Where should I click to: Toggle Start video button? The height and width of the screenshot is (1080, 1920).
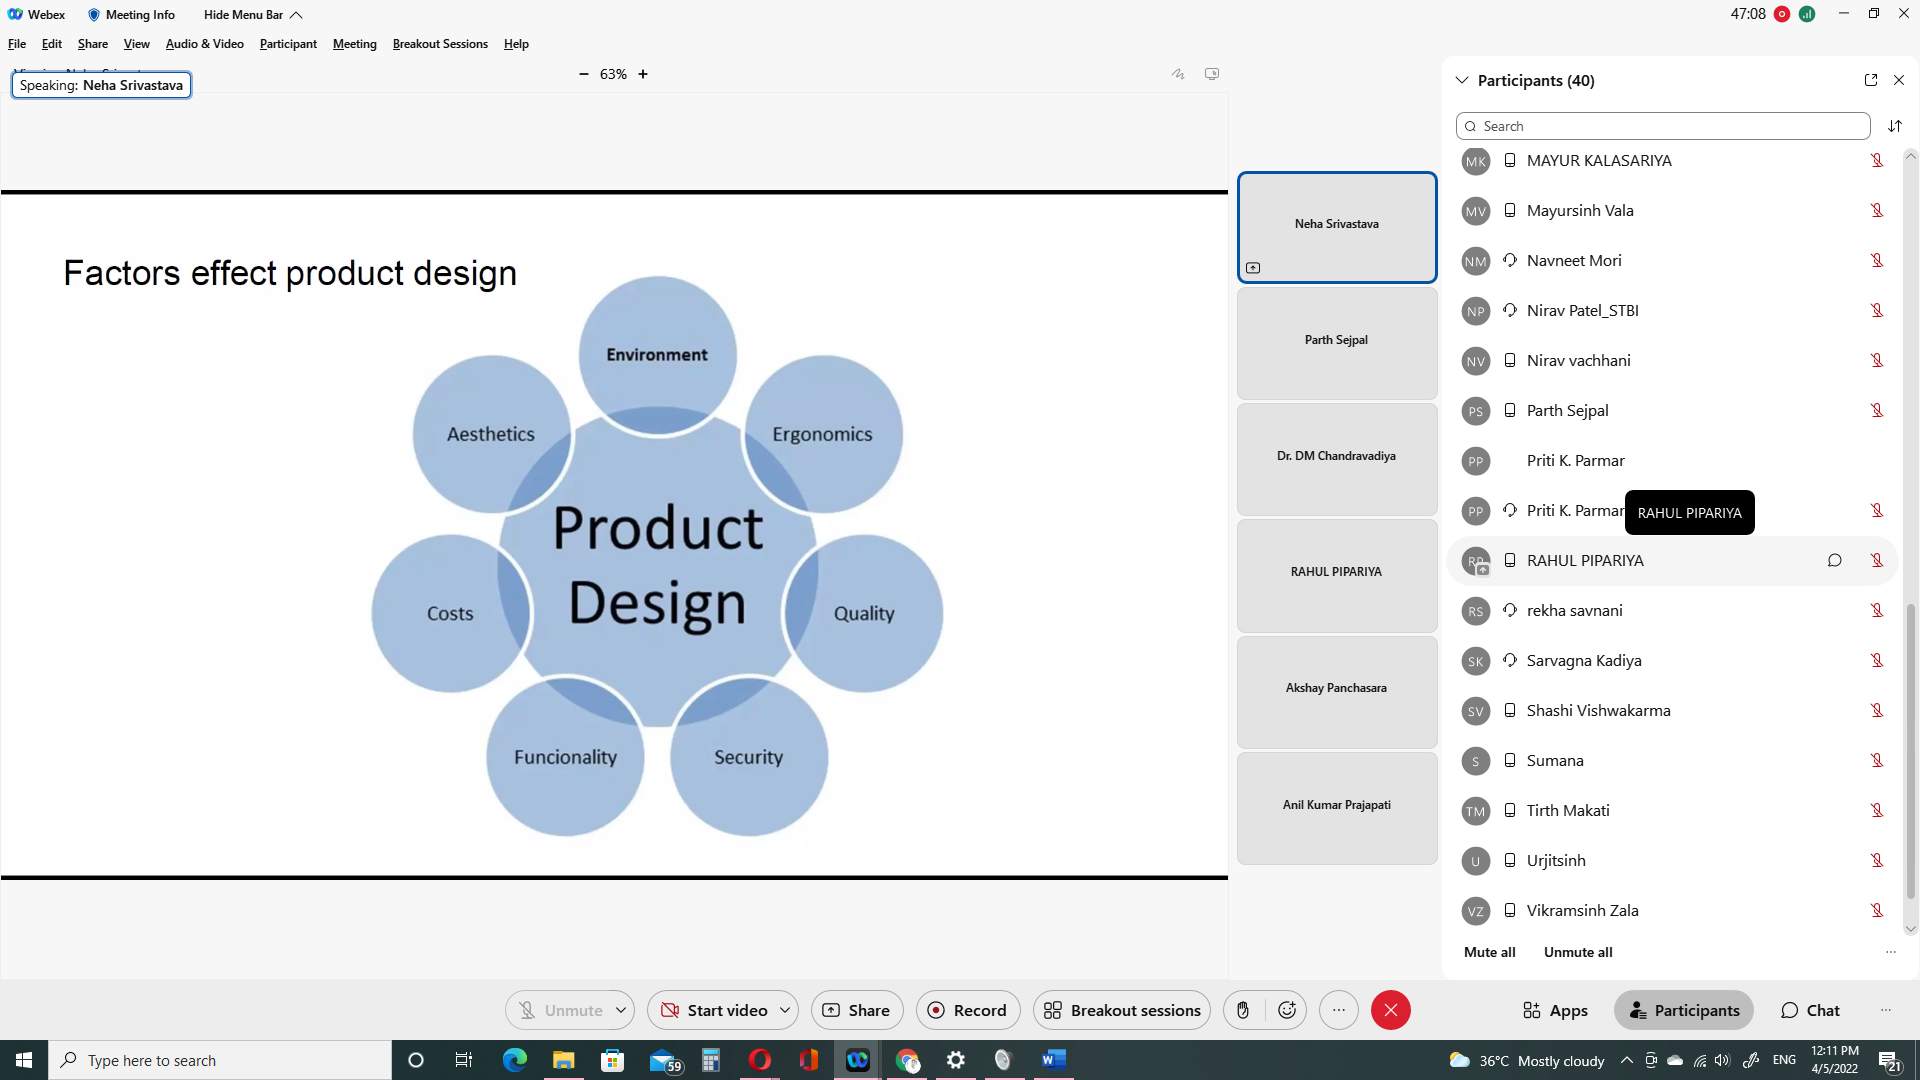tap(714, 1010)
